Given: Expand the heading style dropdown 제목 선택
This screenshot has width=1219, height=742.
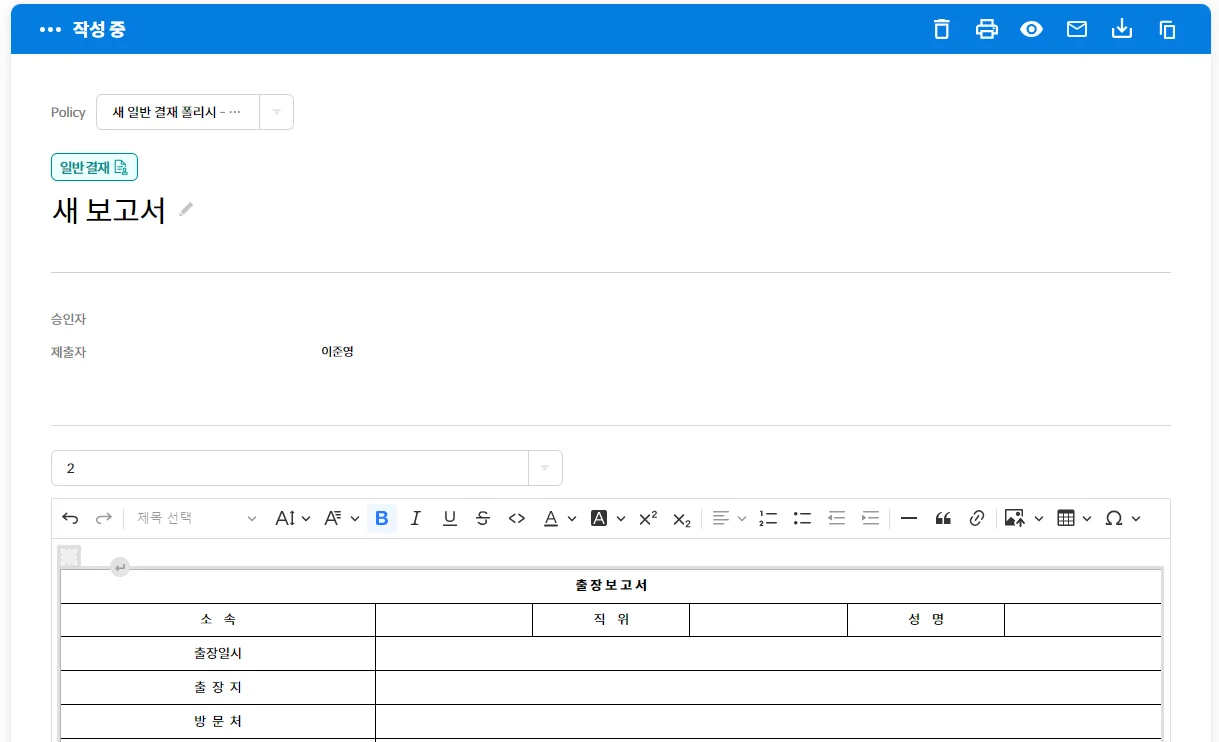Looking at the screenshot, I should (x=196, y=518).
